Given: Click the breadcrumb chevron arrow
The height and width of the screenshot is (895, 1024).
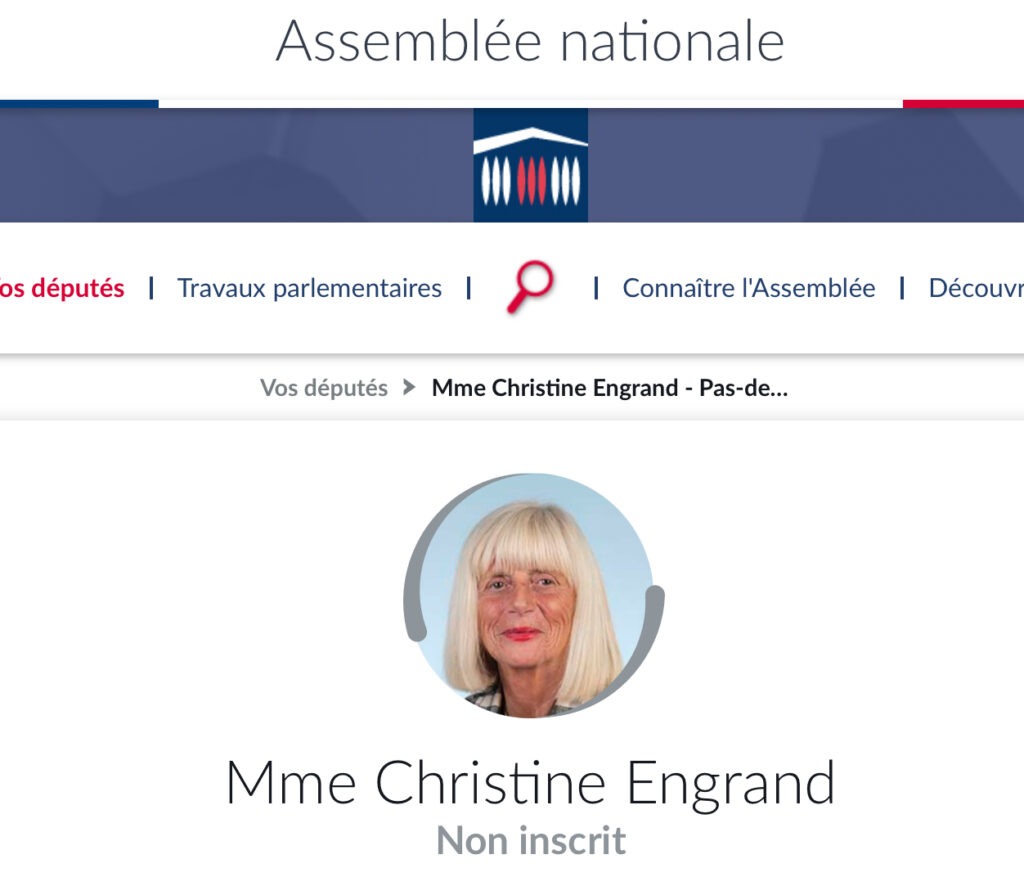Looking at the screenshot, I should (409, 387).
